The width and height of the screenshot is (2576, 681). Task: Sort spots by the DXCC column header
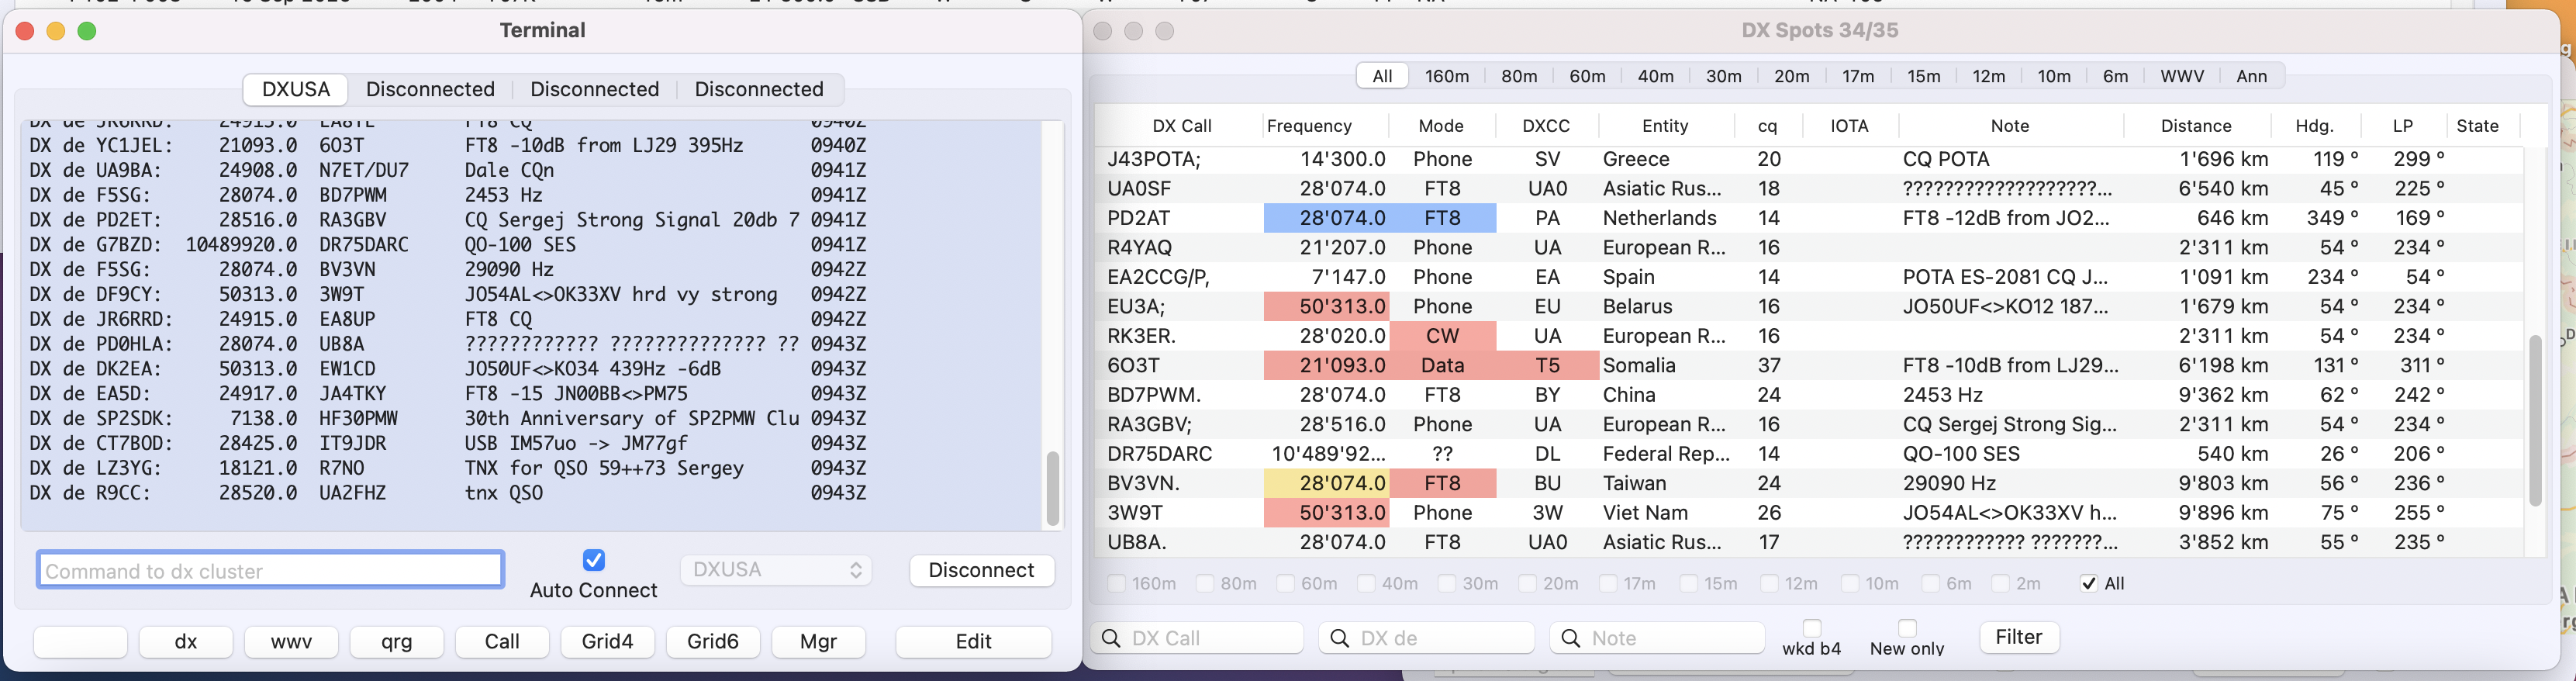(1546, 126)
